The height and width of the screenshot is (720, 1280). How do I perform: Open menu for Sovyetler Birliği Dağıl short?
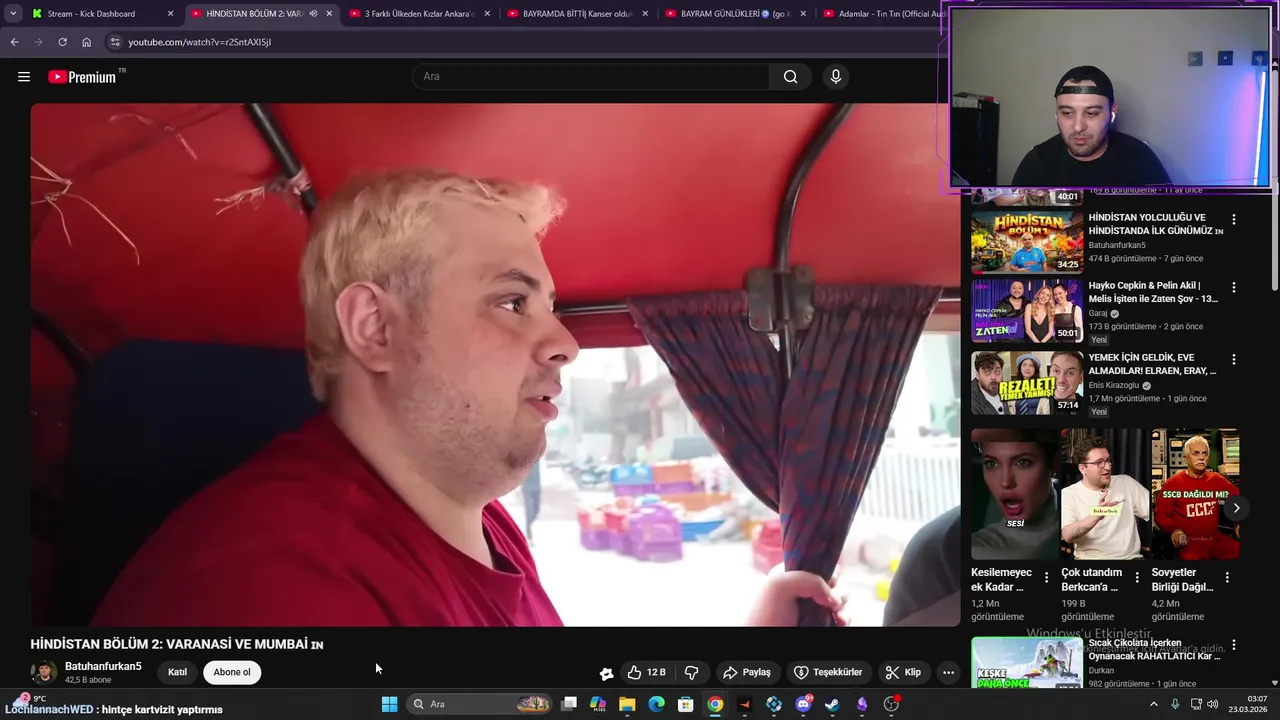pyautogui.click(x=1227, y=577)
